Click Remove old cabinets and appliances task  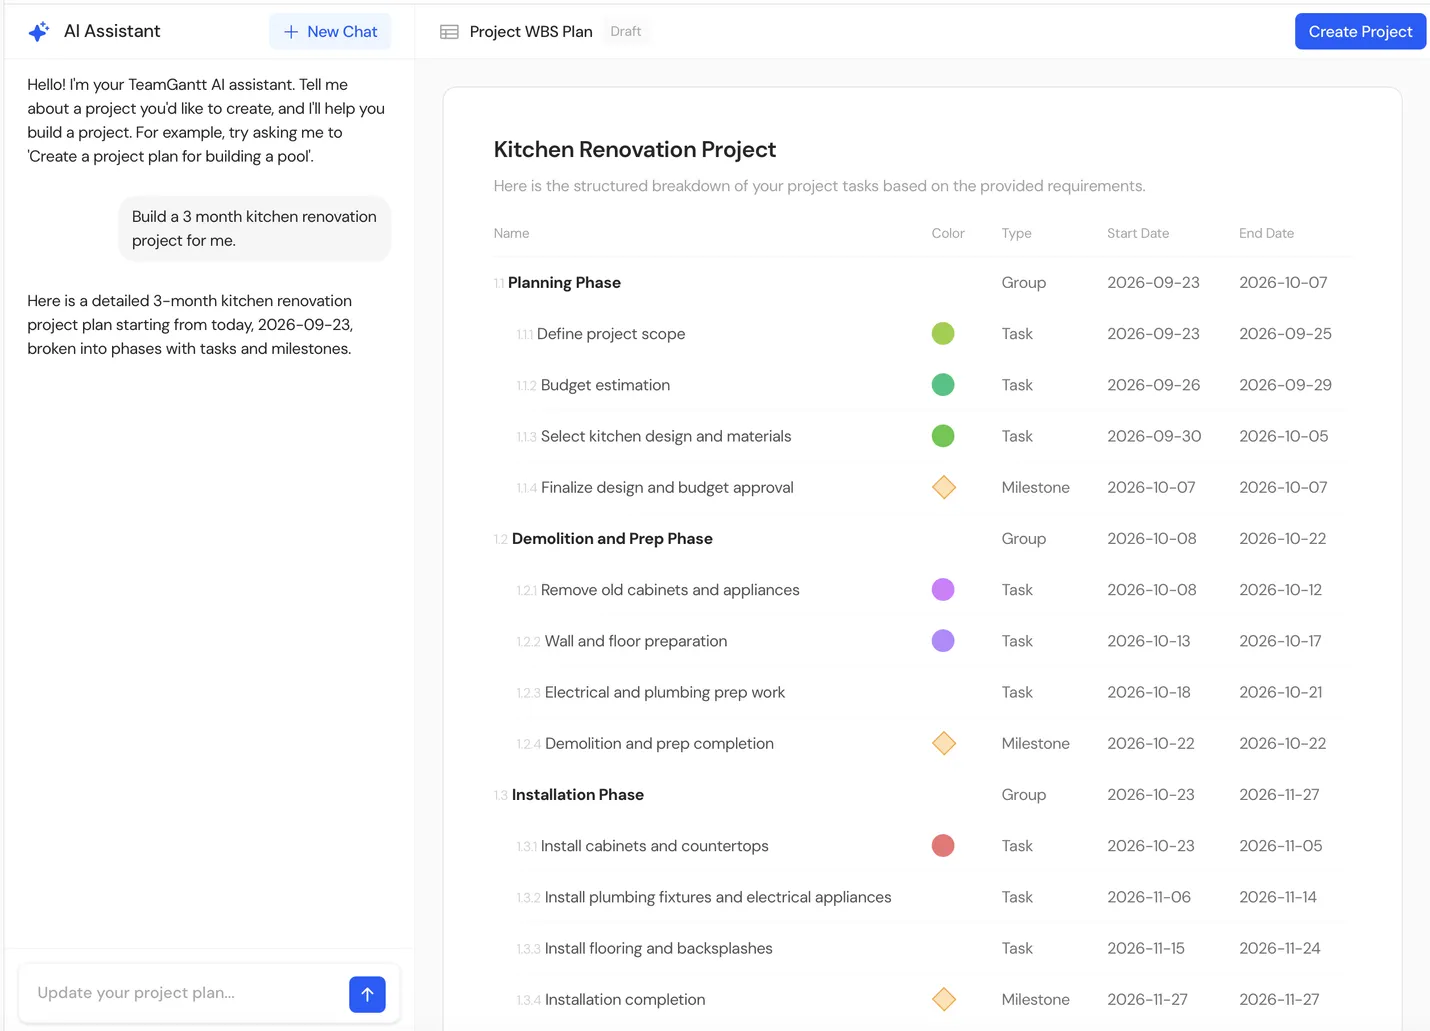point(670,590)
